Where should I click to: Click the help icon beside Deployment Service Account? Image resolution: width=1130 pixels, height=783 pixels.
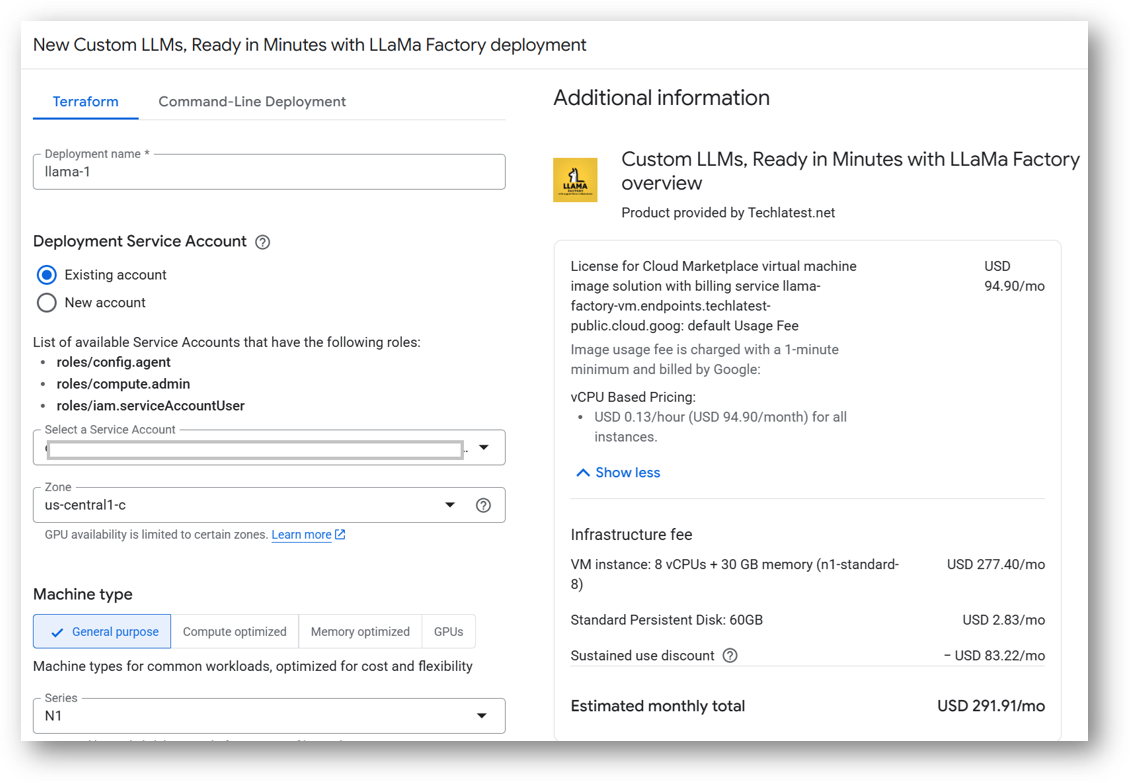[x=263, y=242]
